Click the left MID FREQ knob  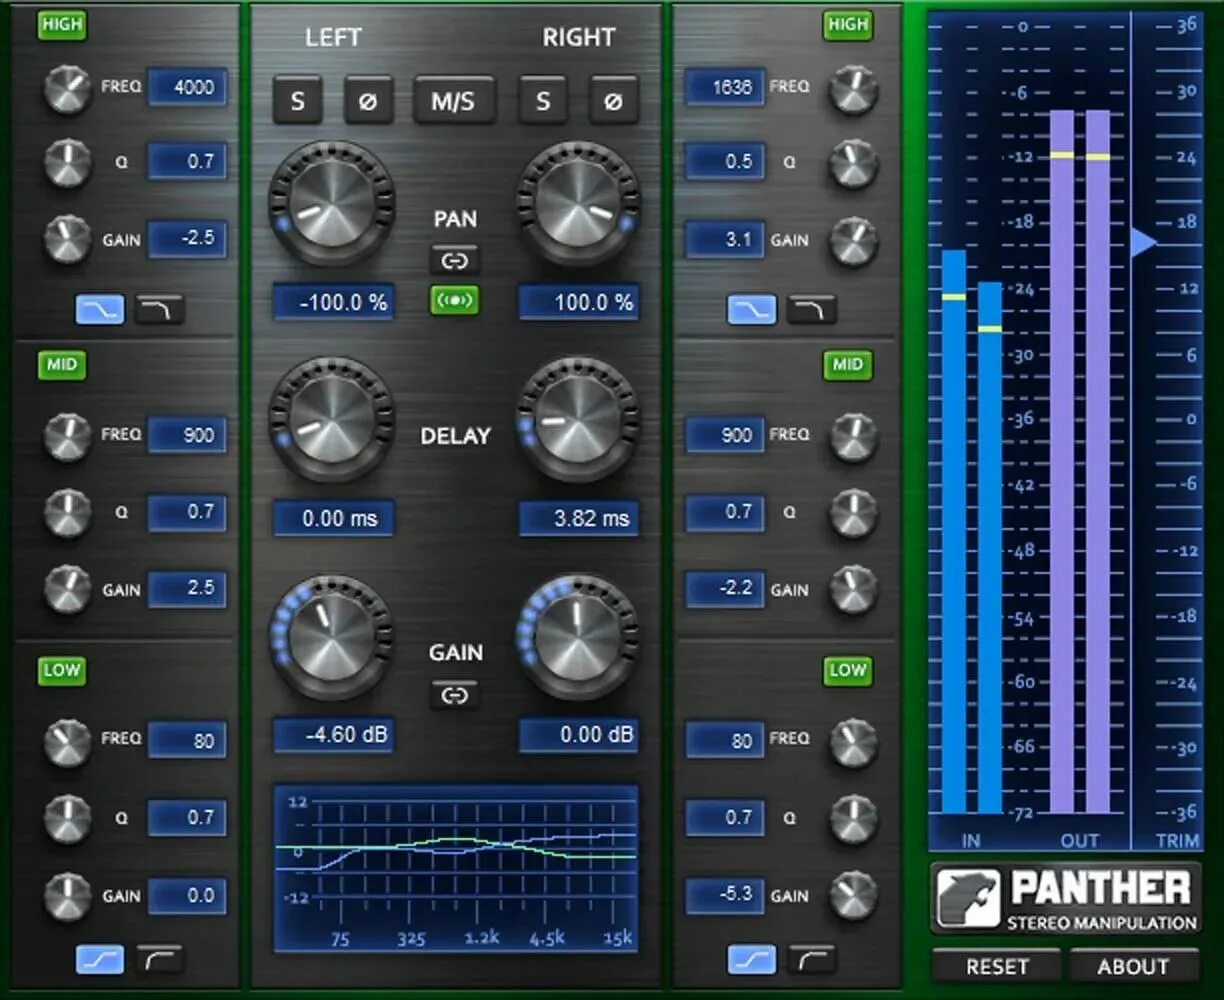tap(67, 436)
